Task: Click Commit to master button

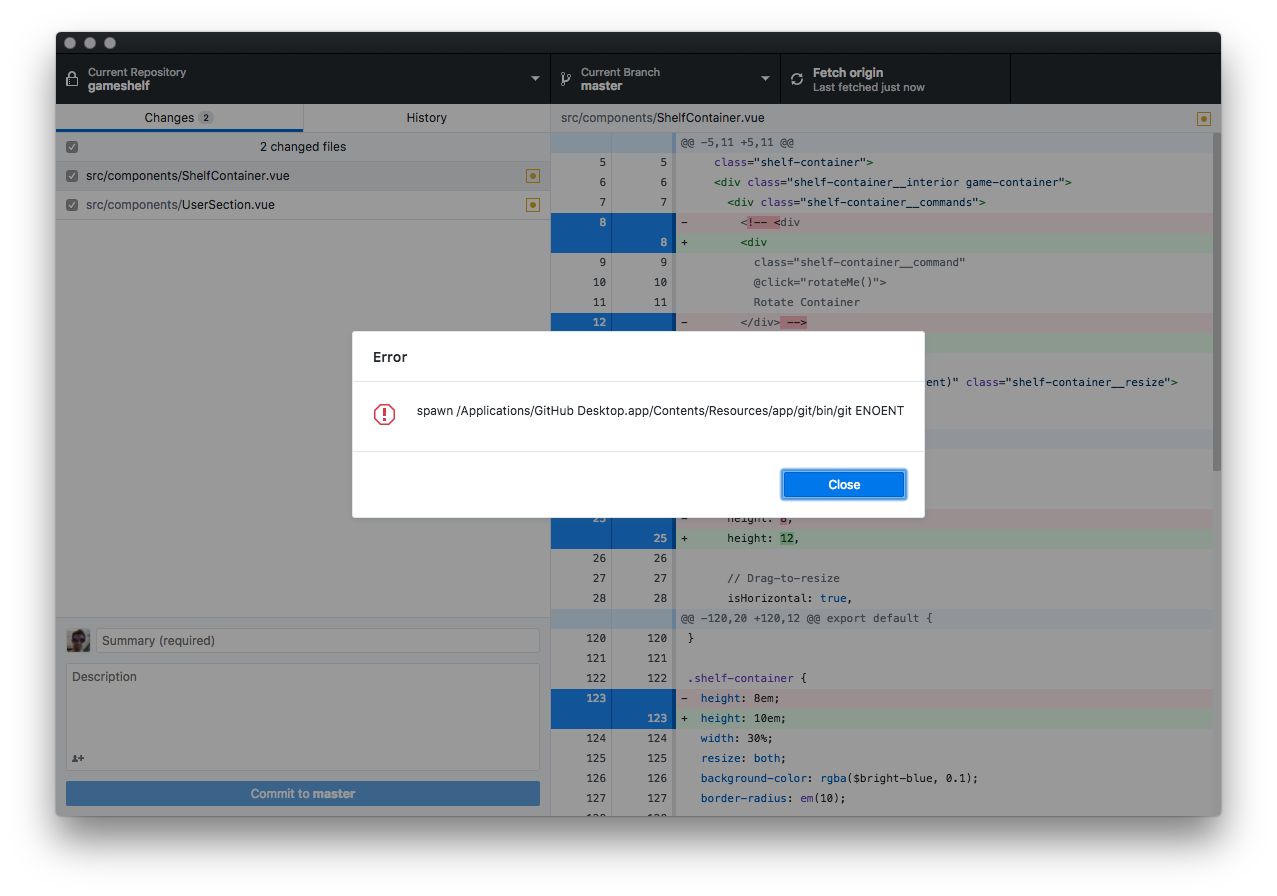Action: click(303, 793)
